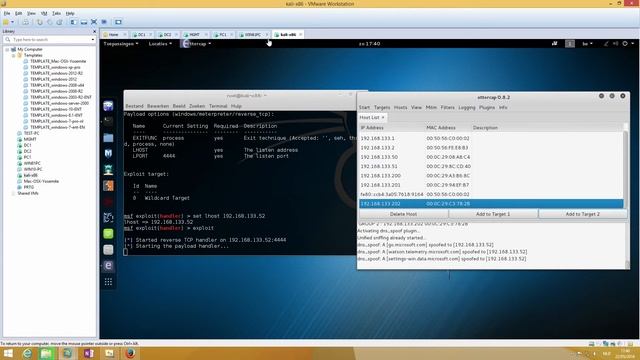Open the terminal icon in Kali dock
Screen dimensions: 640x360
click(x=108, y=121)
